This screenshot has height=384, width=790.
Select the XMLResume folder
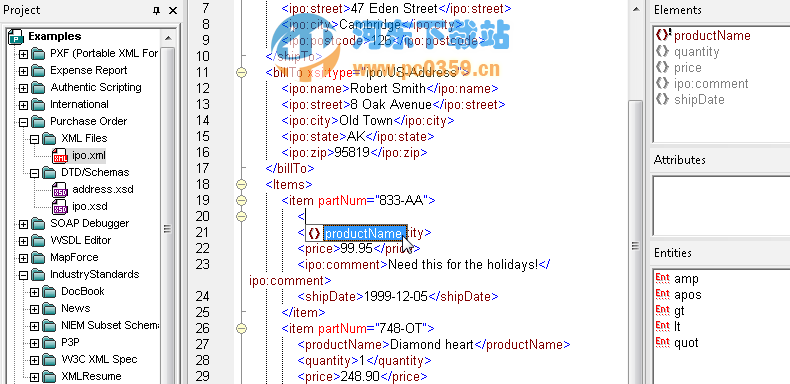click(91, 376)
